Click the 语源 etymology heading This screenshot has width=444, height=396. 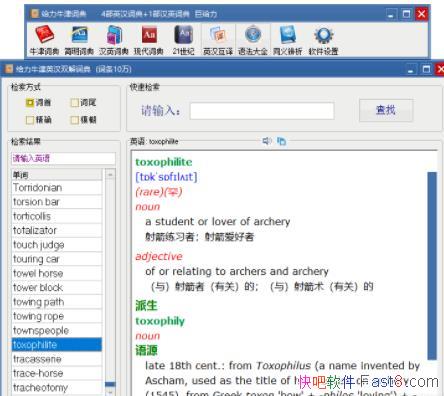tap(146, 350)
